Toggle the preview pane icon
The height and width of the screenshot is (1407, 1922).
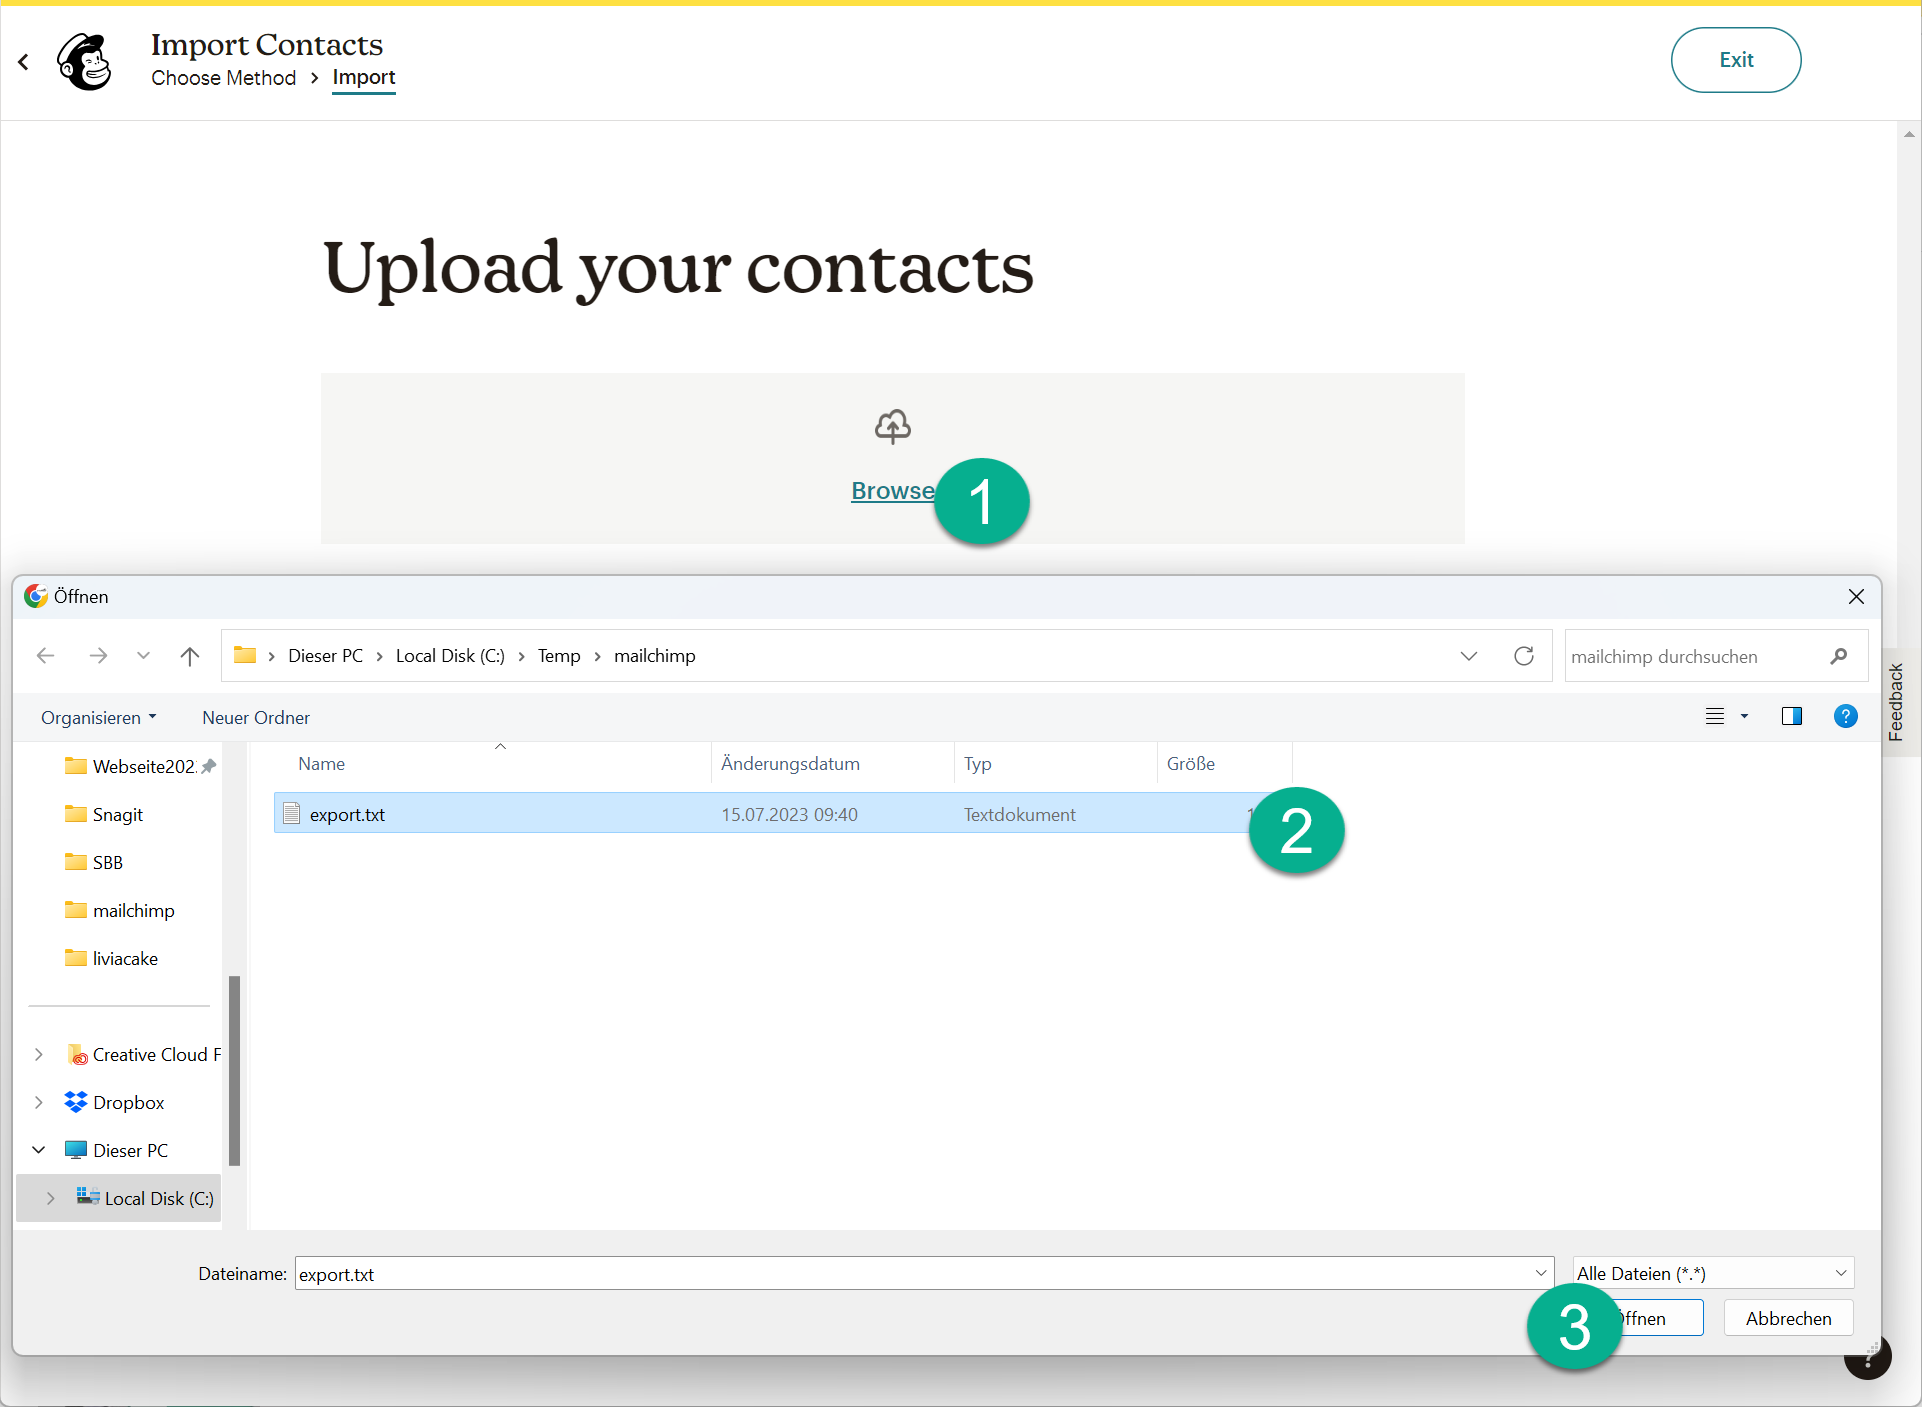(1791, 716)
